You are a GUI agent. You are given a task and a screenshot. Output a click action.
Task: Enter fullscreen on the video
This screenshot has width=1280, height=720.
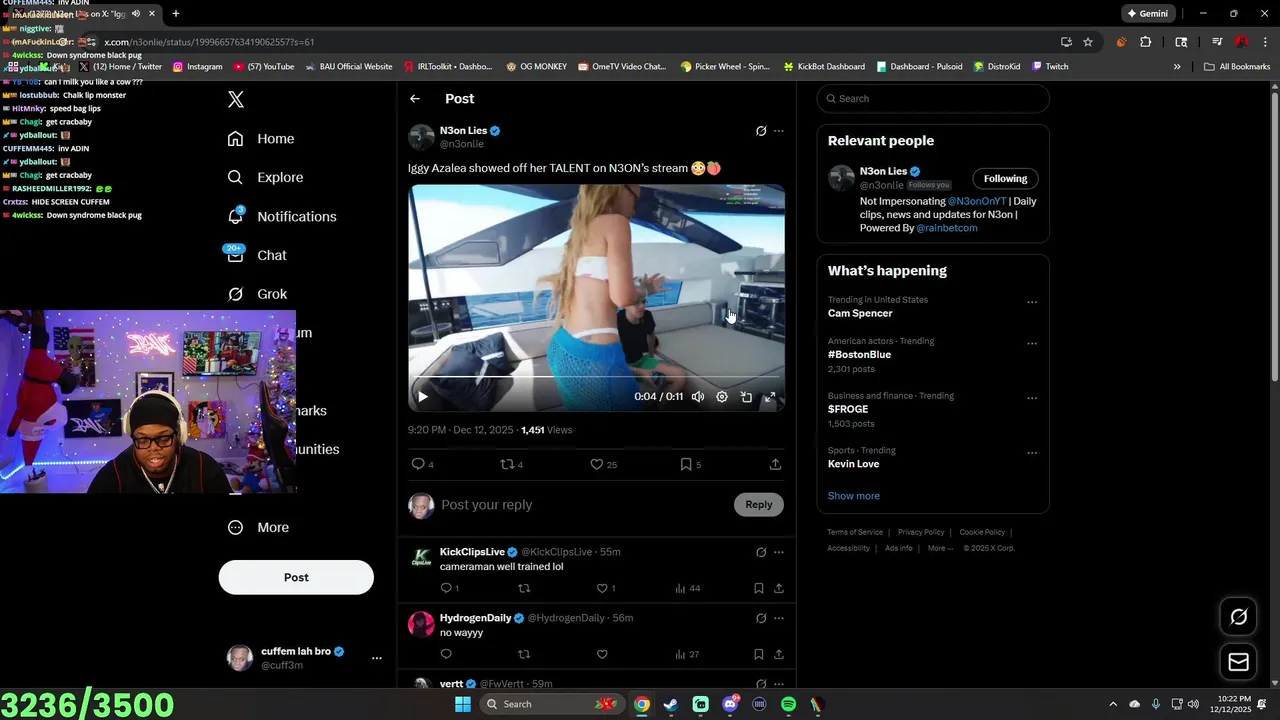point(770,397)
